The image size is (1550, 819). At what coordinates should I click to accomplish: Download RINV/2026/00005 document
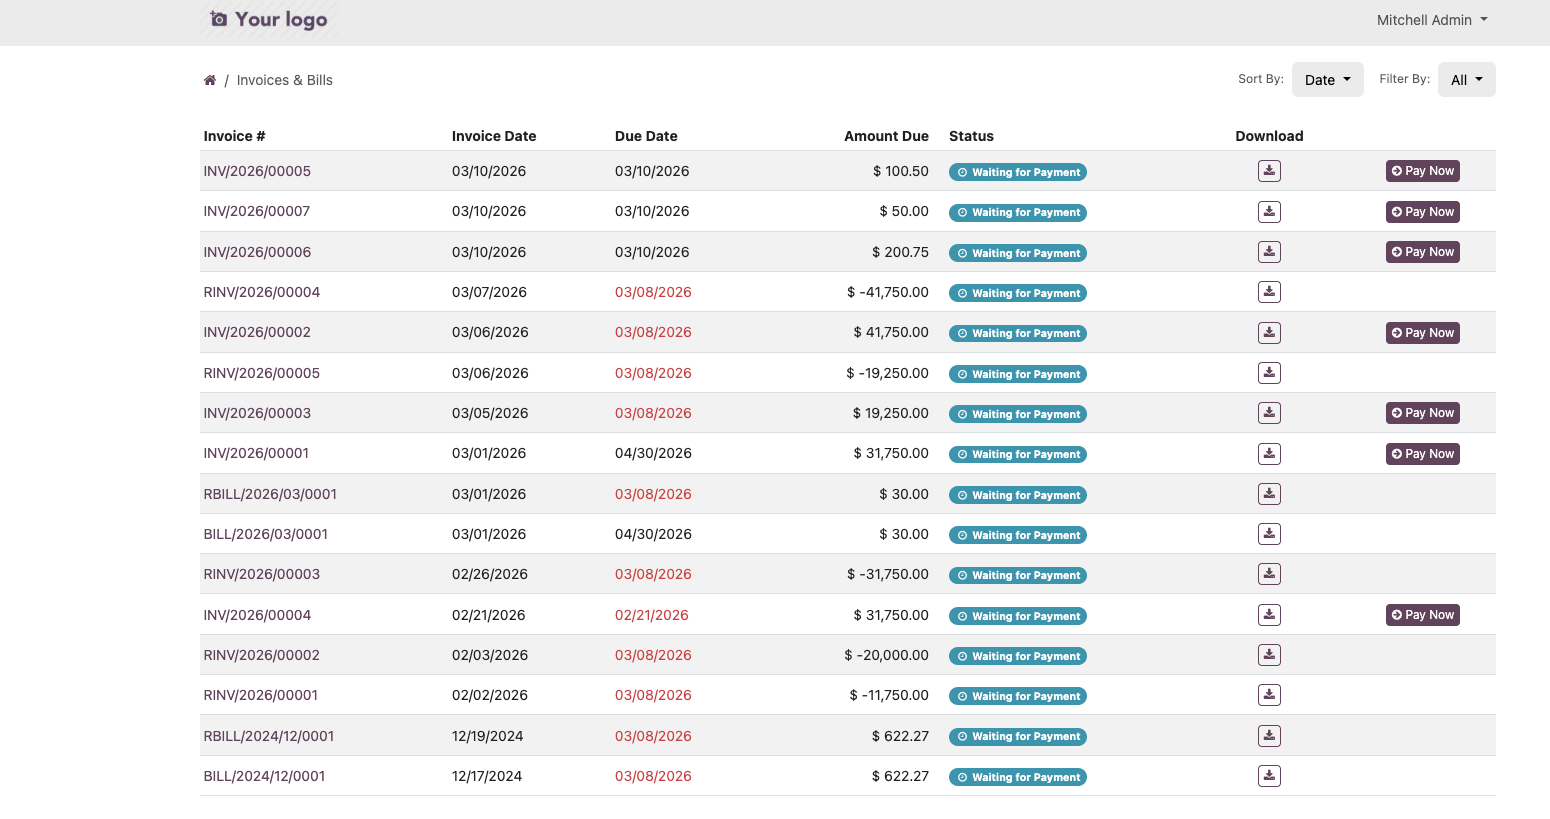pyautogui.click(x=1269, y=373)
